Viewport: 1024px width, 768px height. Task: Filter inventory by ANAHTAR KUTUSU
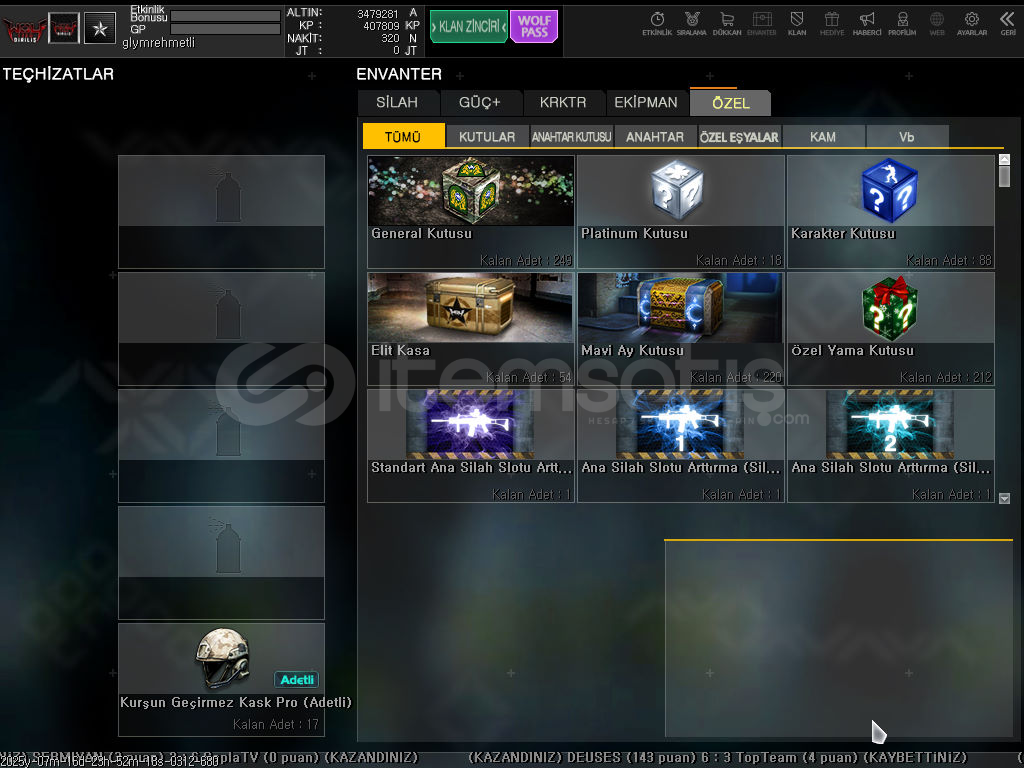571,136
